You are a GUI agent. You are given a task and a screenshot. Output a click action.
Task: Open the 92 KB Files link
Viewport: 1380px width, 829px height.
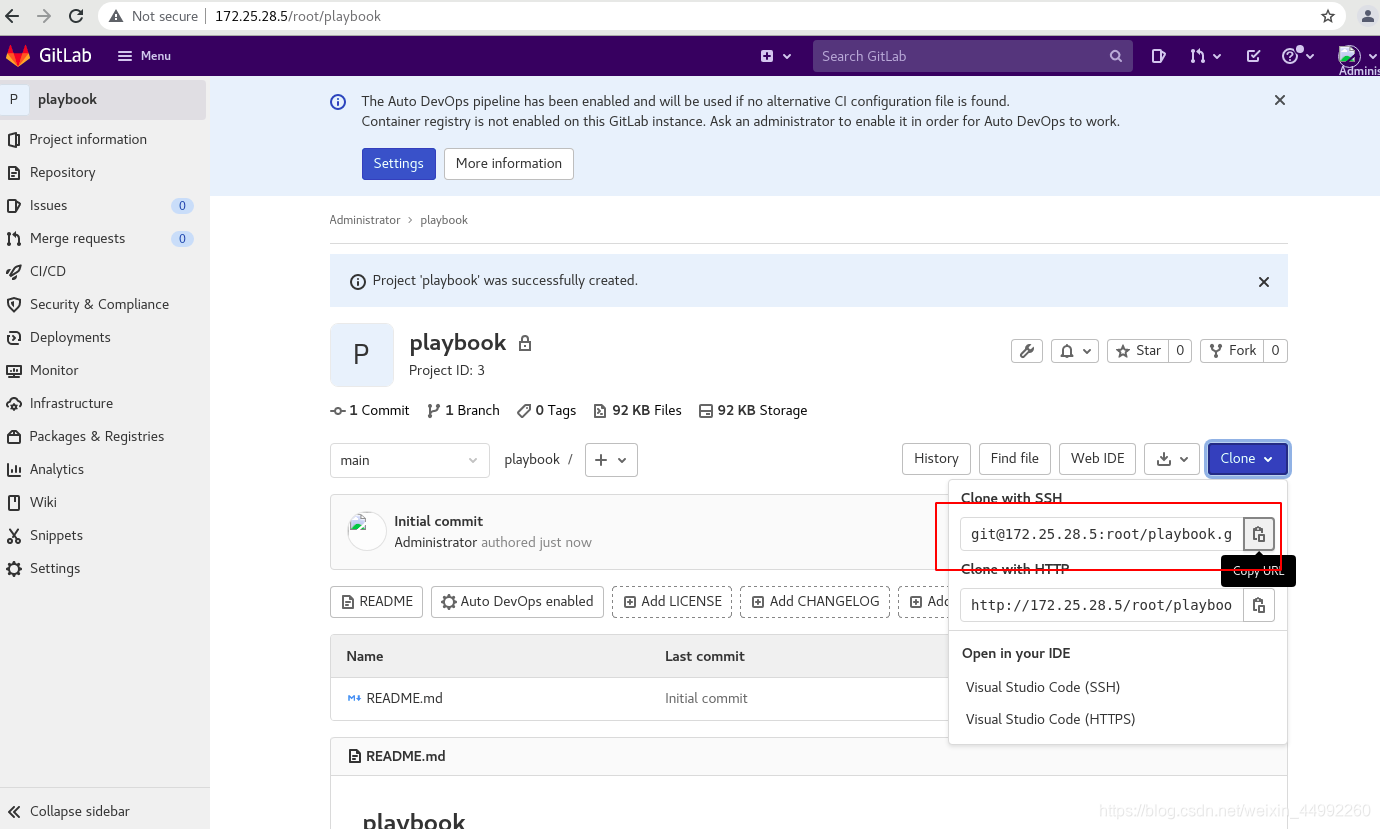click(638, 410)
